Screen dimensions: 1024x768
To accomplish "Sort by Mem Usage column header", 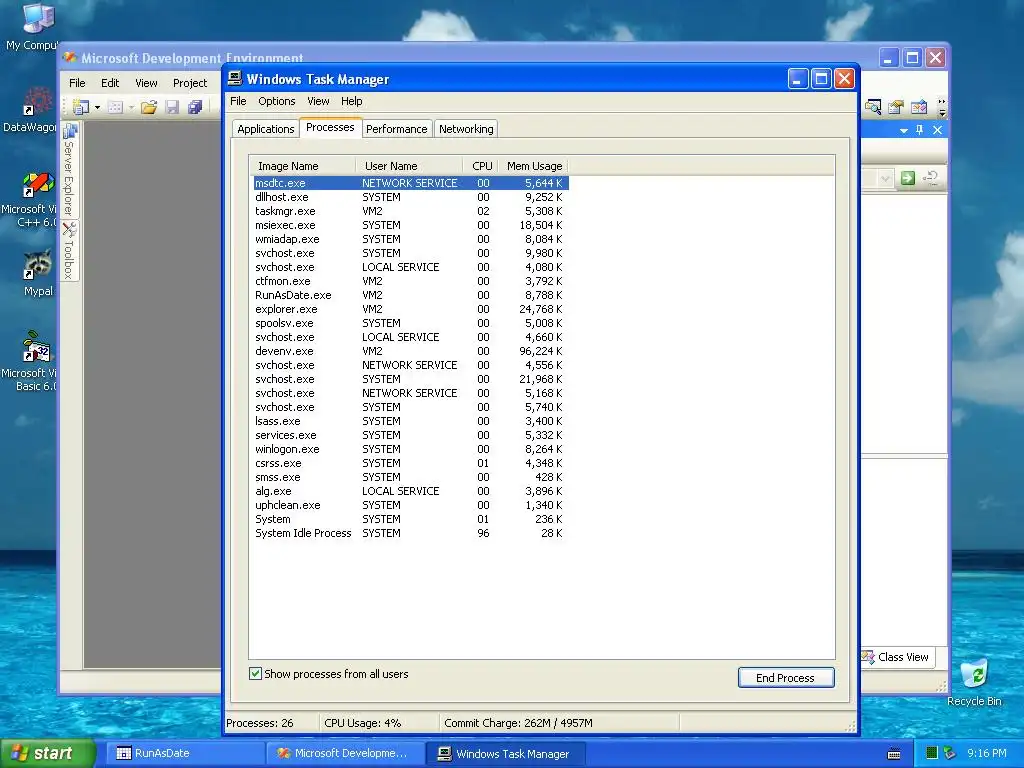I will 534,166.
